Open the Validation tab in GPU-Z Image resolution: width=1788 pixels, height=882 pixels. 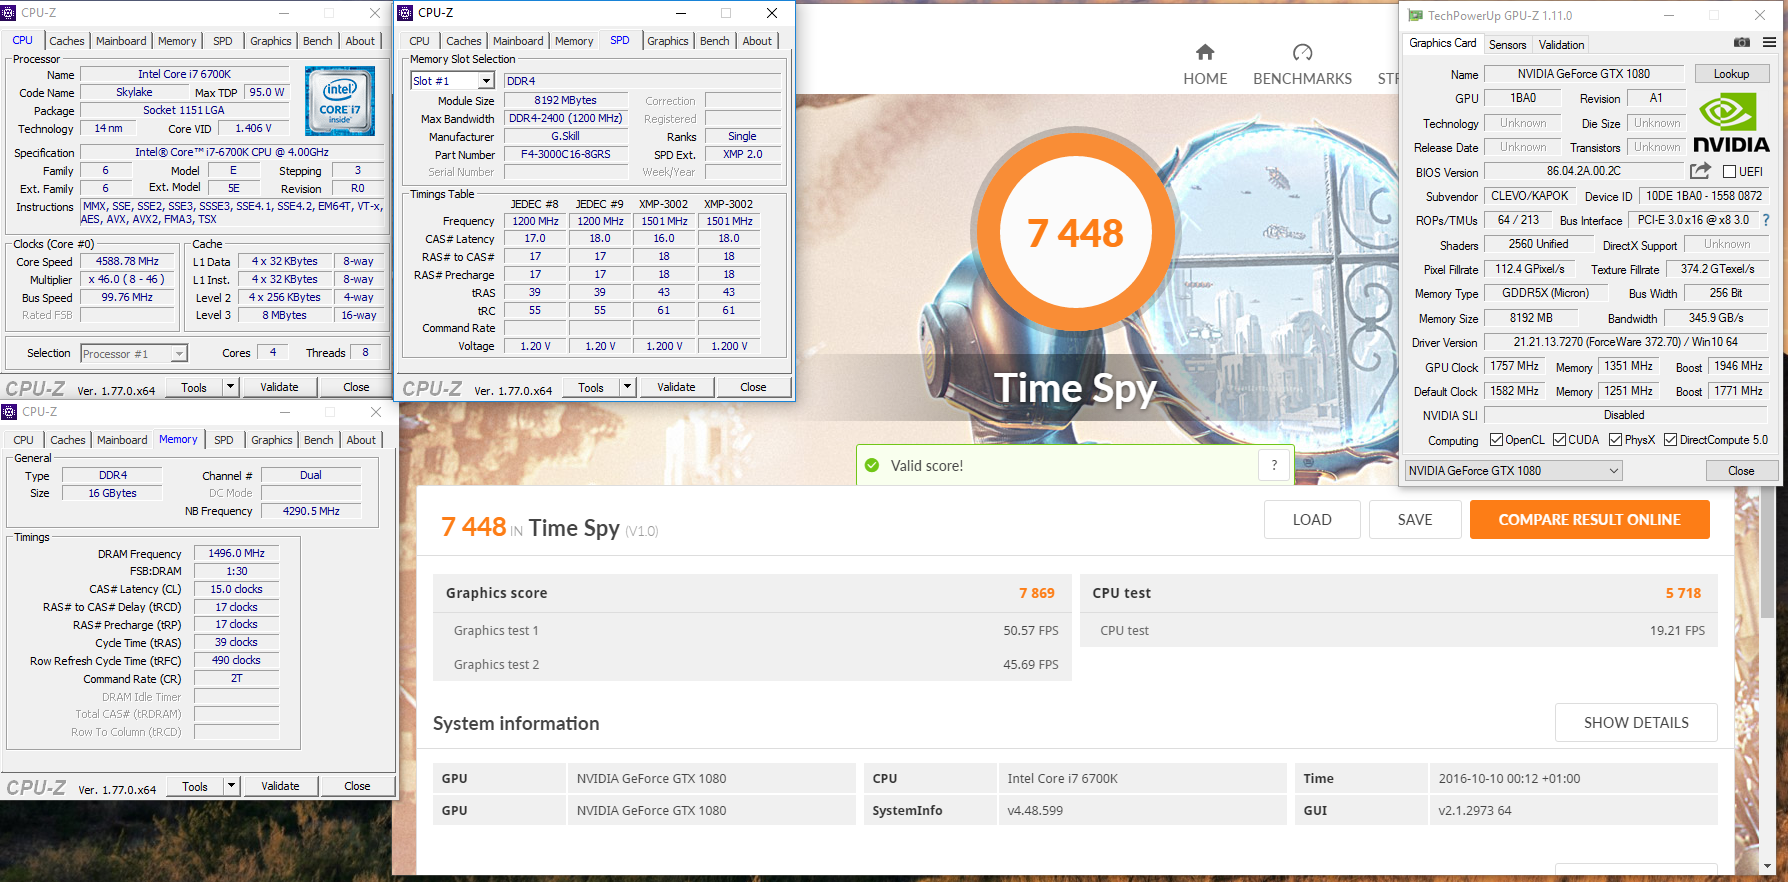tap(1561, 45)
